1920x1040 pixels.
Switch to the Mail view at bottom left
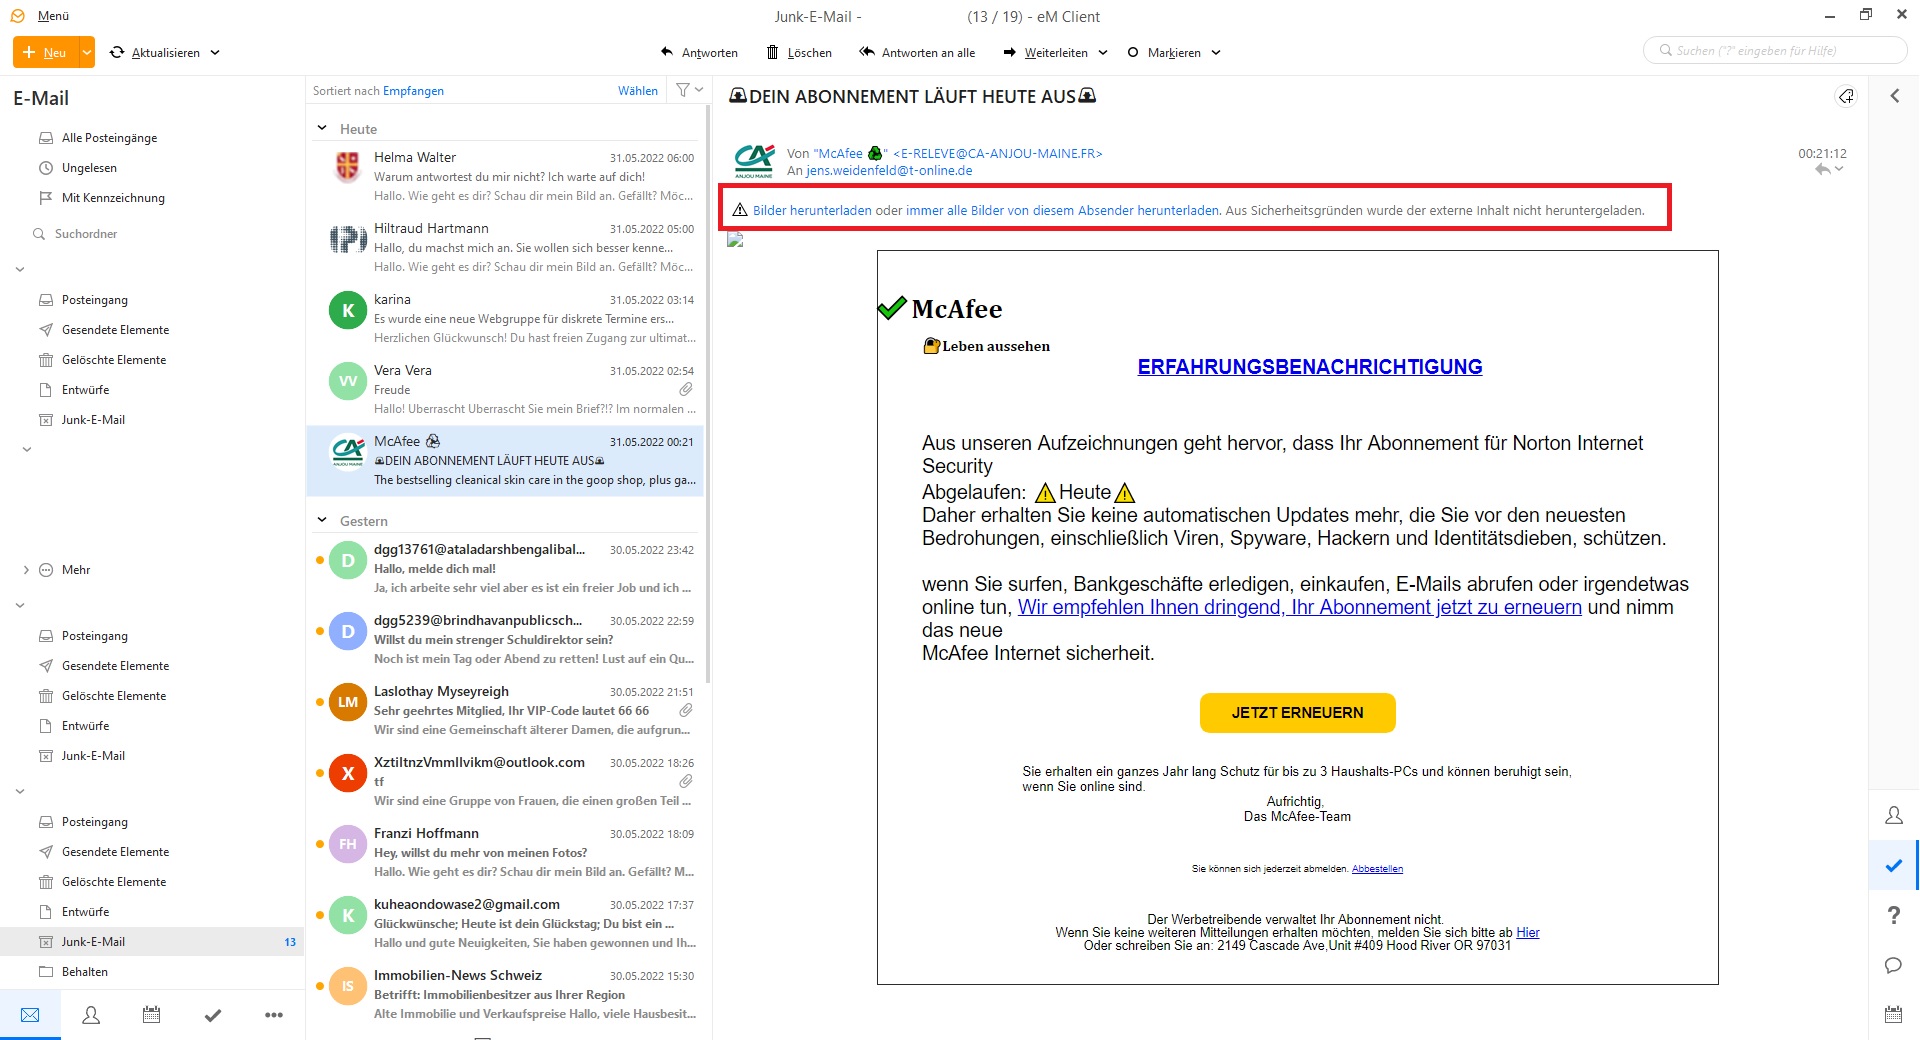30,1015
